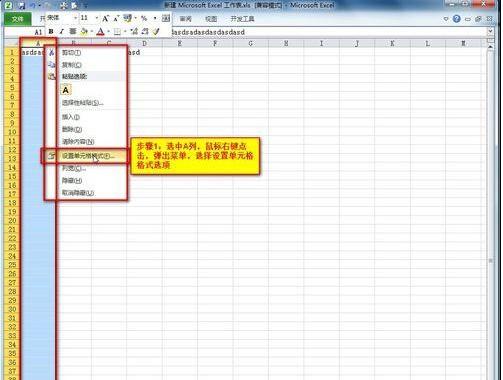Select row 30 header

click(12, 309)
